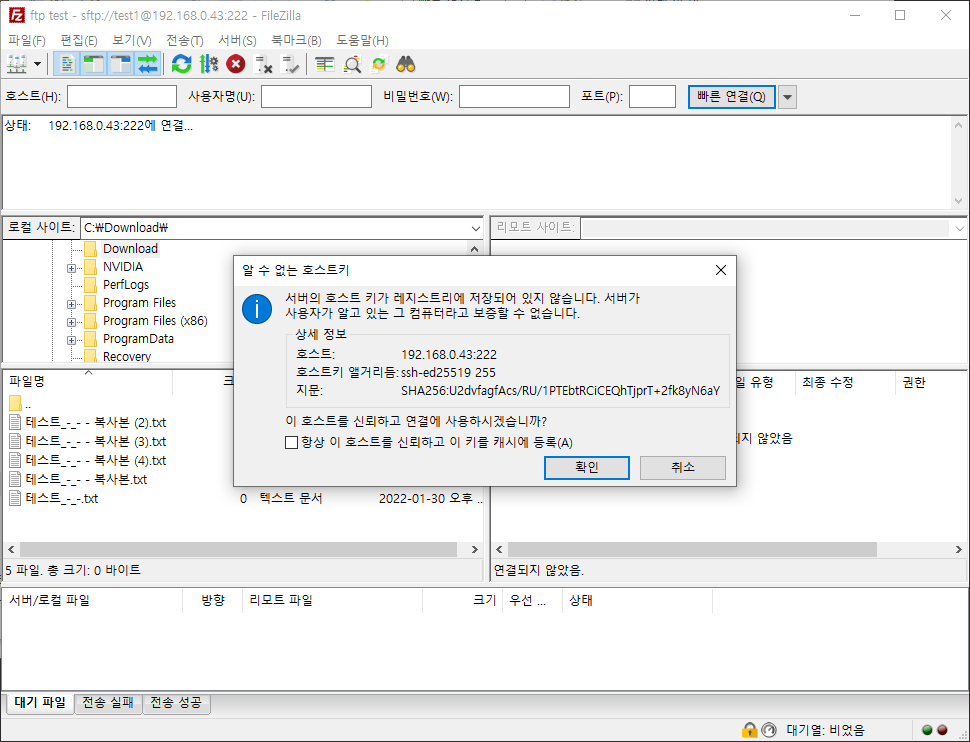Select the Download folder in tree
970x742 pixels.
pyautogui.click(x=130, y=249)
